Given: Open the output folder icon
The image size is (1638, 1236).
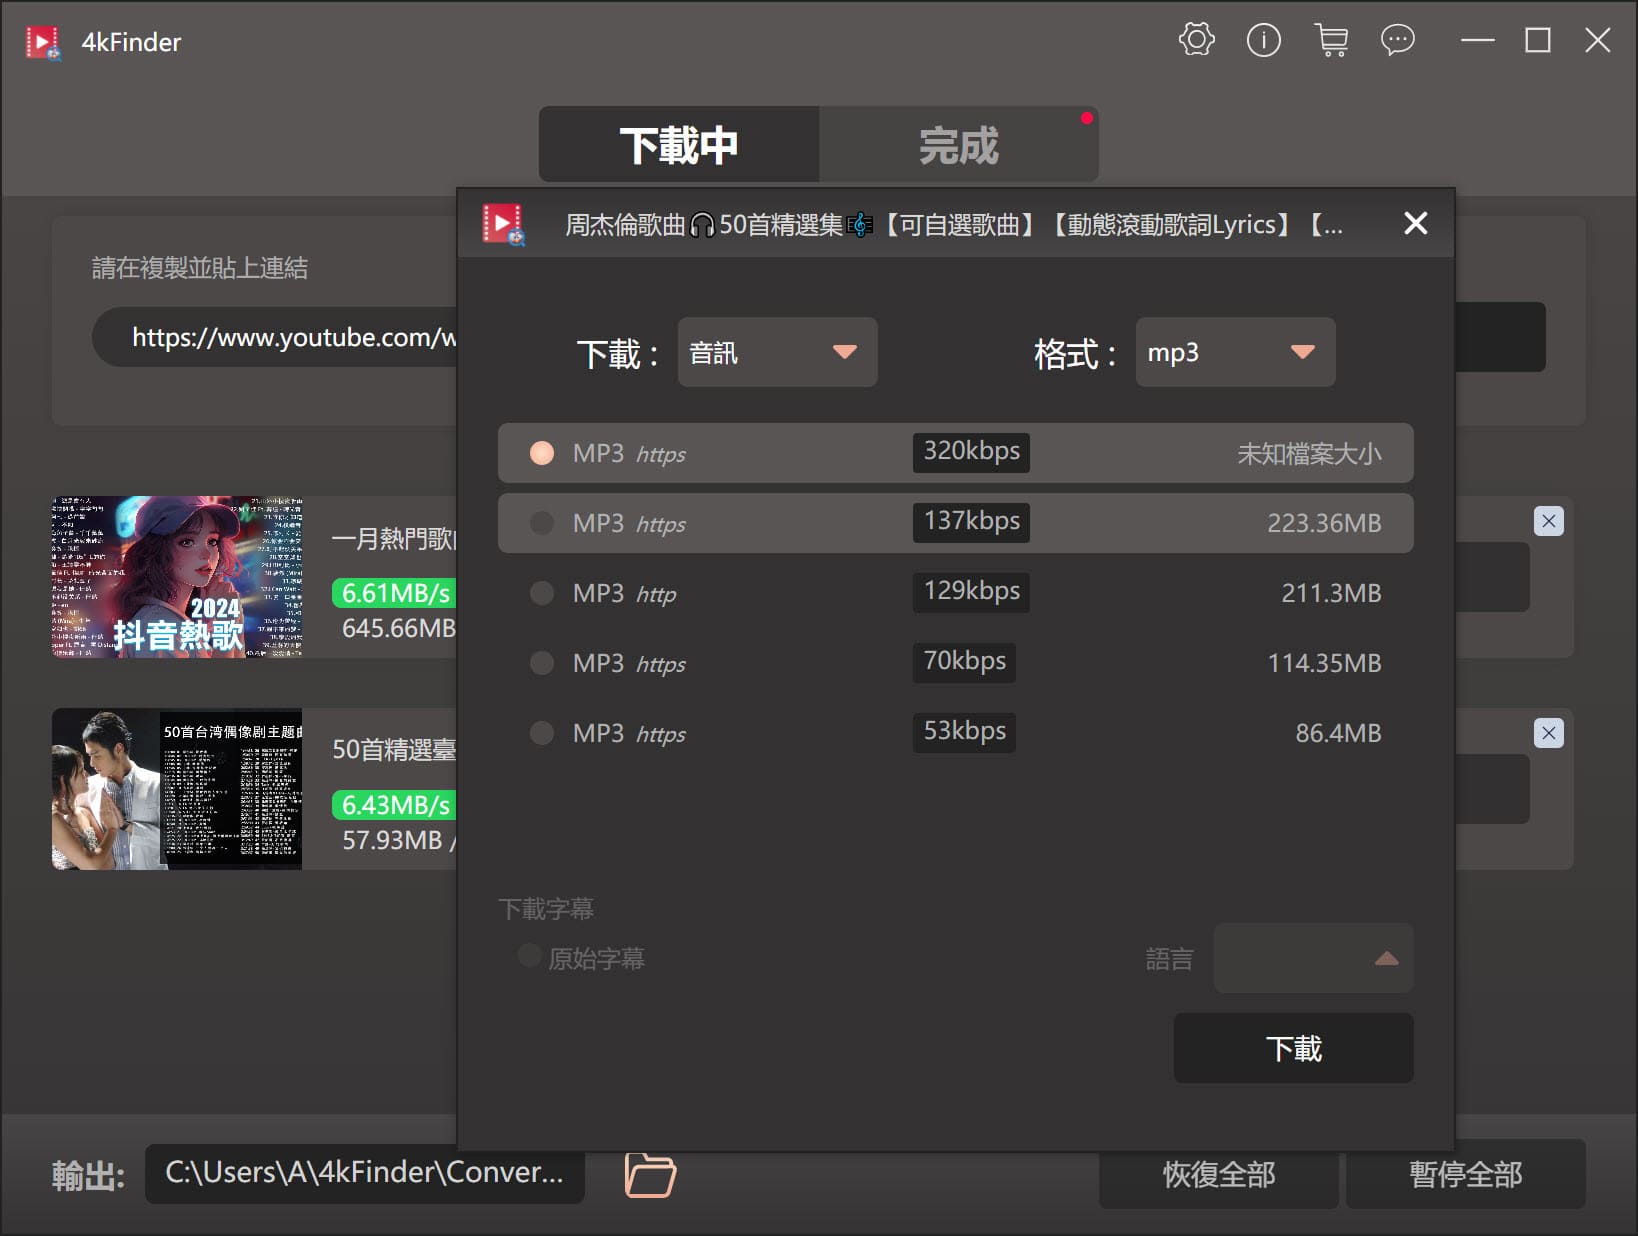Looking at the screenshot, I should [x=650, y=1174].
